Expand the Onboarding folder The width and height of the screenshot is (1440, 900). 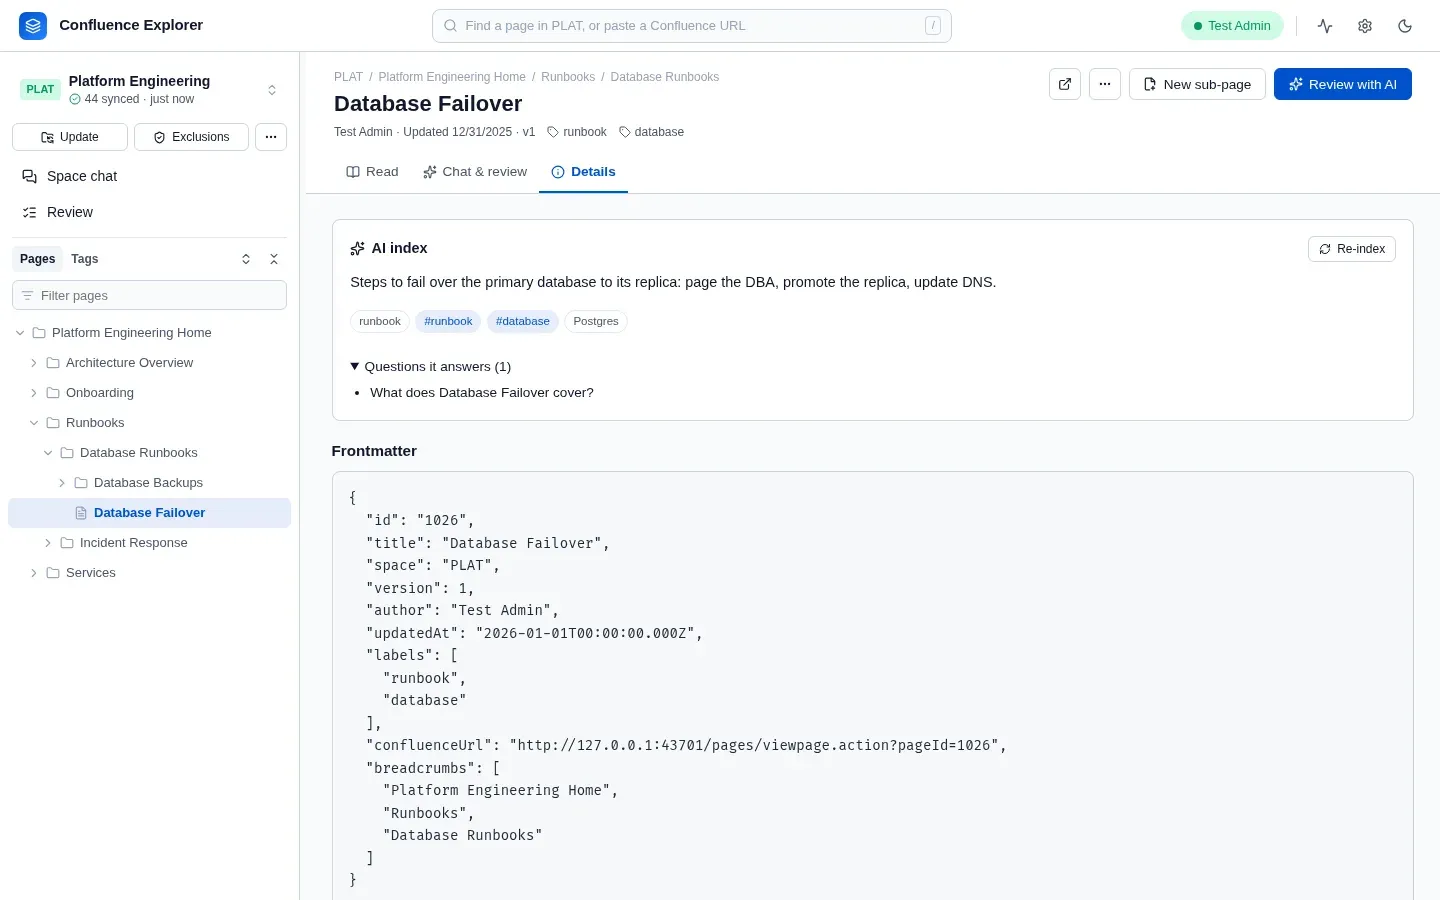pos(34,393)
